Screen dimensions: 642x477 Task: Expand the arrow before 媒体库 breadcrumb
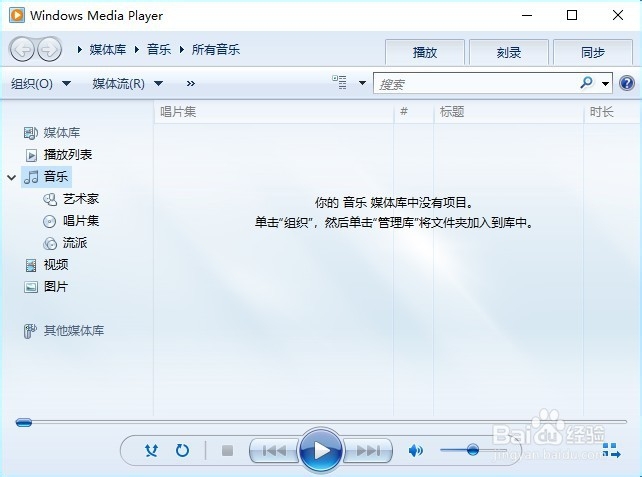[79, 50]
